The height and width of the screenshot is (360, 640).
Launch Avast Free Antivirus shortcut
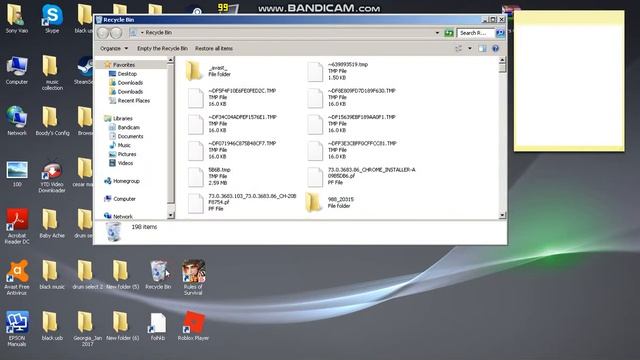(x=17, y=278)
